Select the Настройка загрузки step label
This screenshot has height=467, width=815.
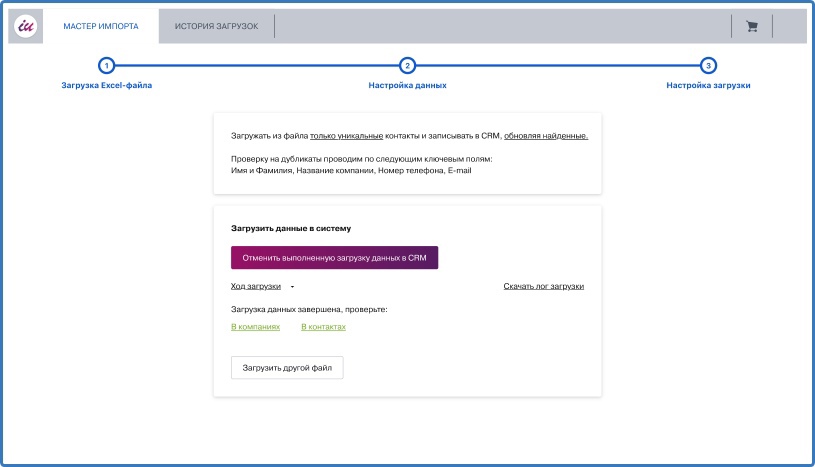(x=708, y=85)
